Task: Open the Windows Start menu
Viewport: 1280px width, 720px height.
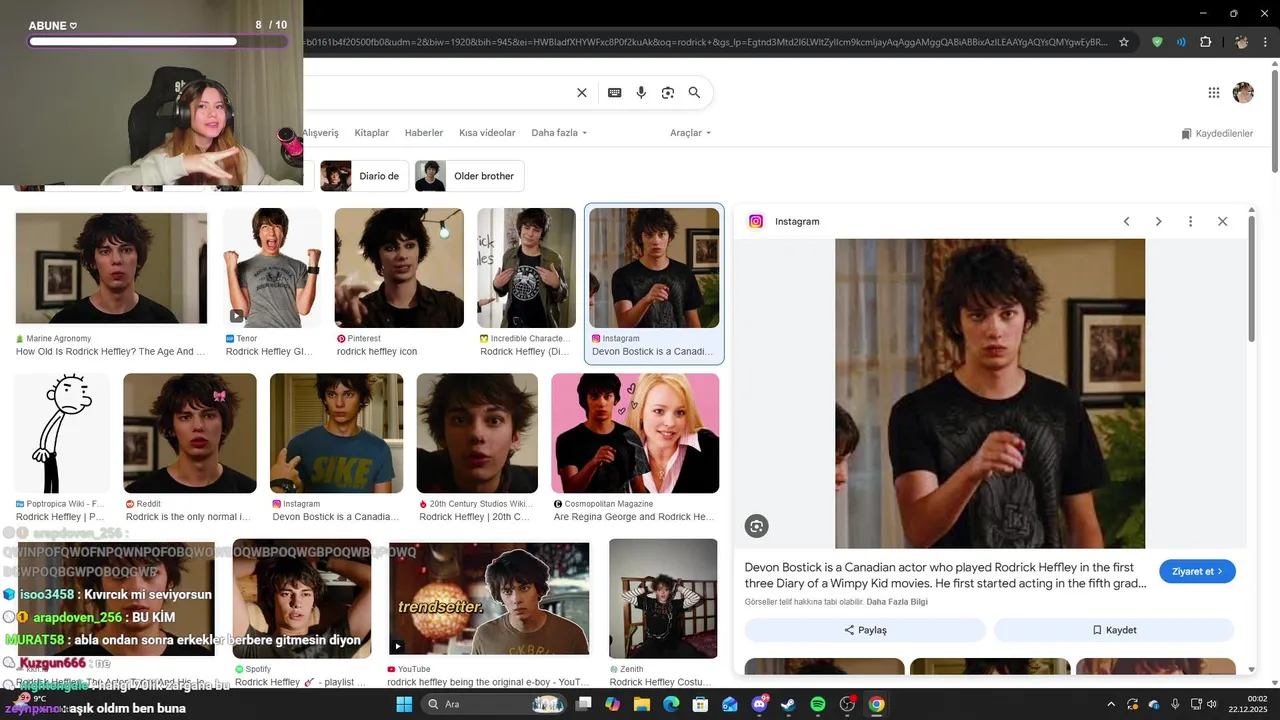Action: [404, 704]
